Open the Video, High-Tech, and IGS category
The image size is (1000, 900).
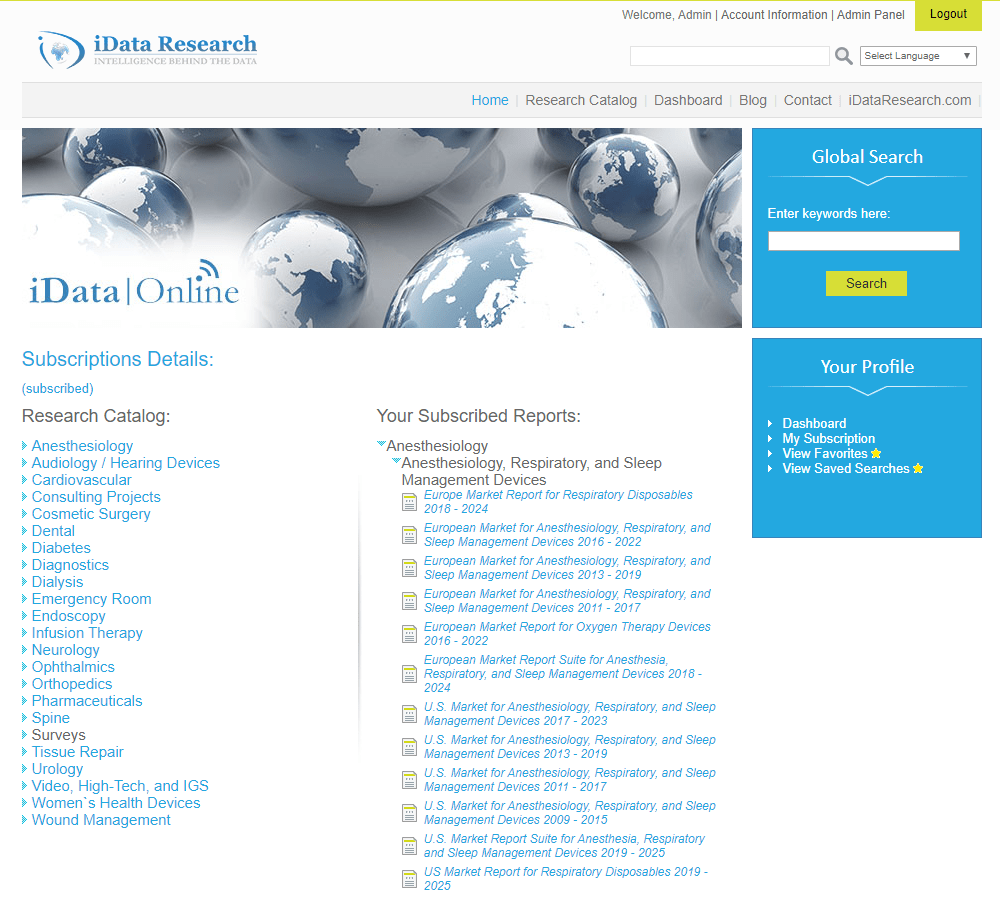(121, 786)
